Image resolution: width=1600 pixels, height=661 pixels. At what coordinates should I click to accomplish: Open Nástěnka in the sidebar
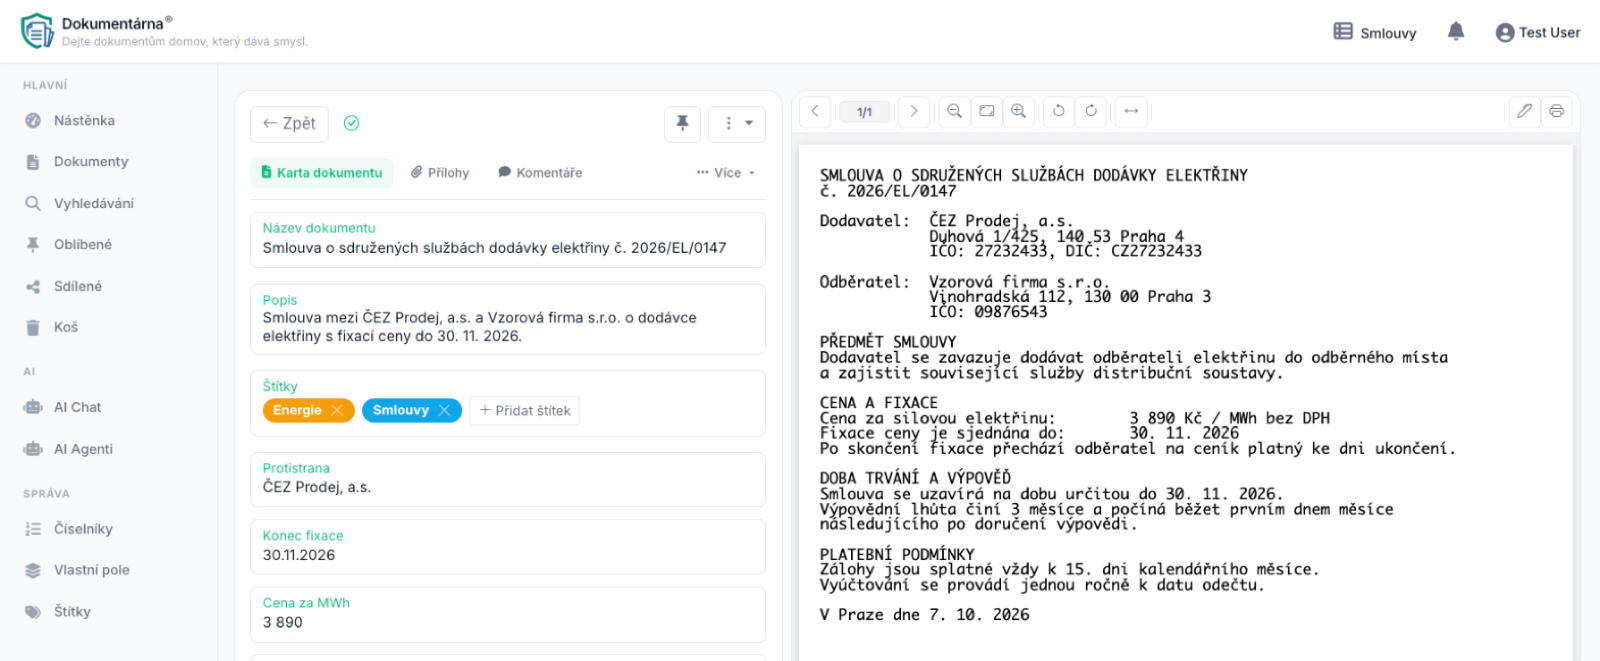pyautogui.click(x=84, y=121)
